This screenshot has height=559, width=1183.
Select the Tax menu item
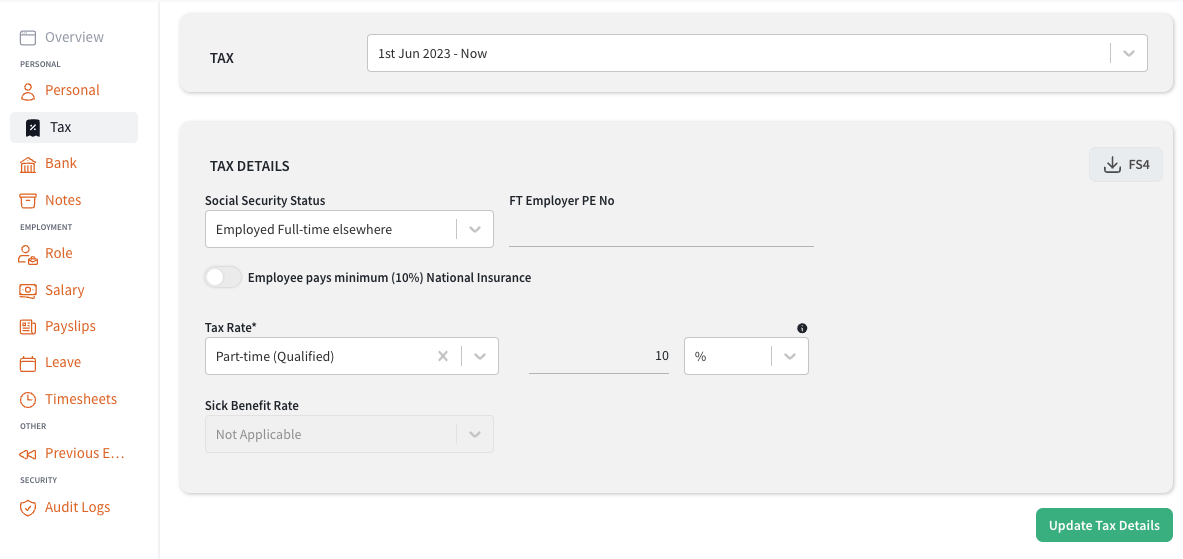pyautogui.click(x=74, y=127)
